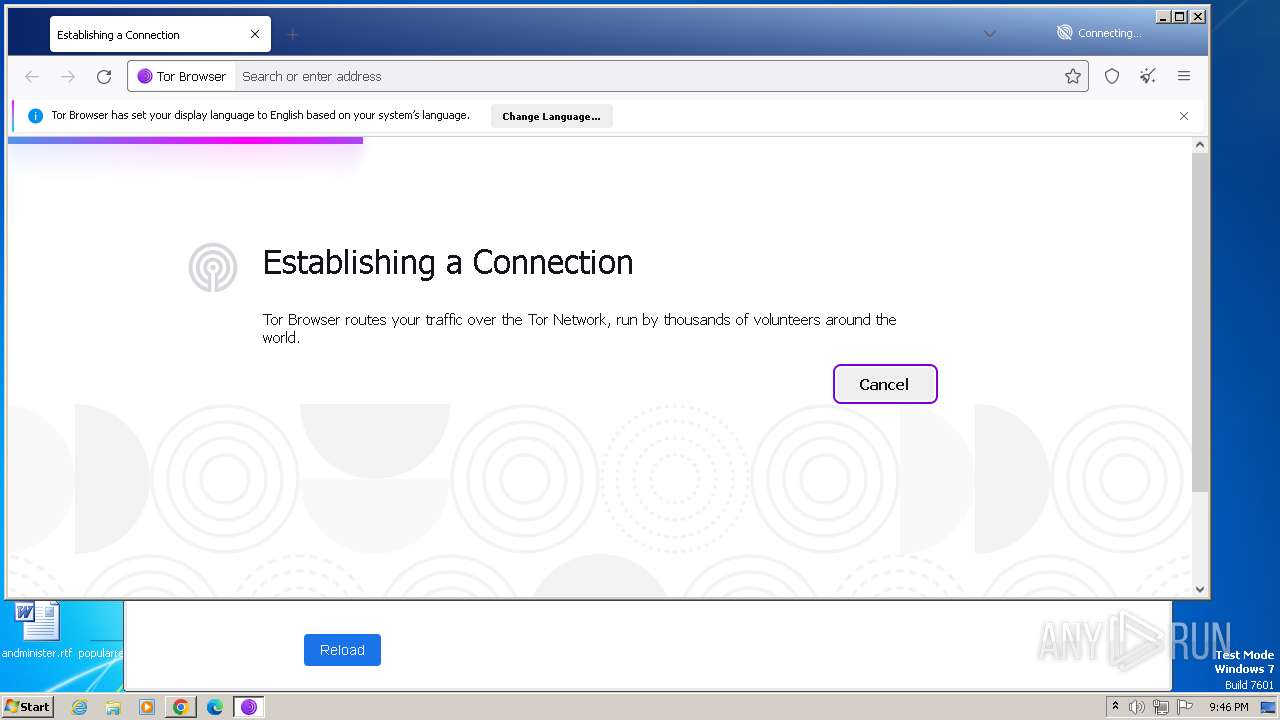Cancel the Tor connection attempt
Image resolution: width=1280 pixels, height=720 pixels.
click(885, 384)
